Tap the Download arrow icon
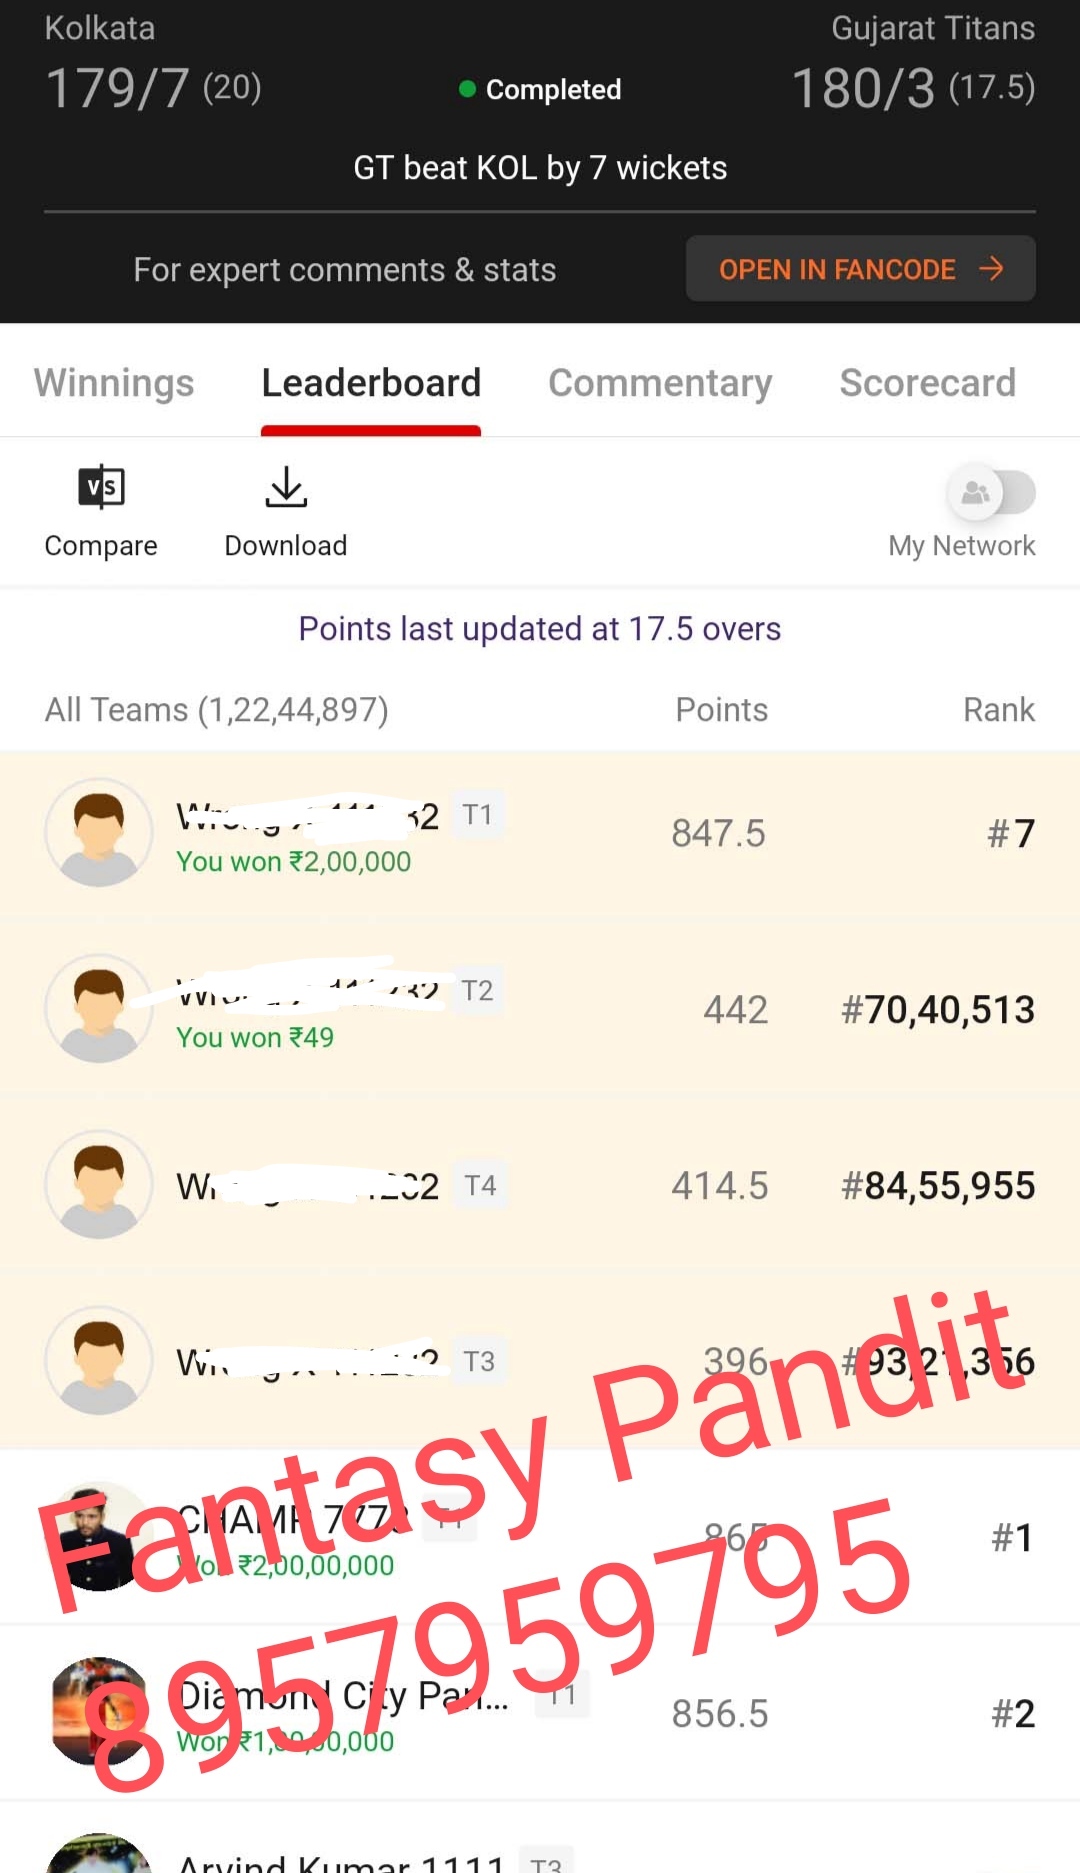 286,487
